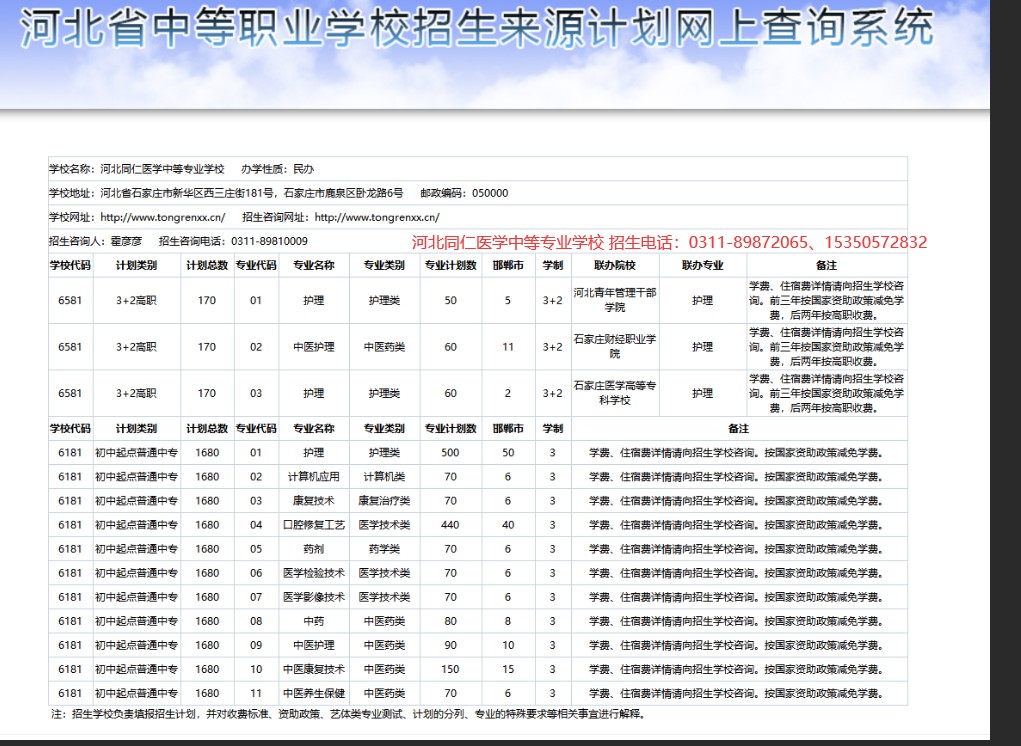Click the 联办专业 column header
This screenshot has width=1021, height=746.
pos(703,266)
